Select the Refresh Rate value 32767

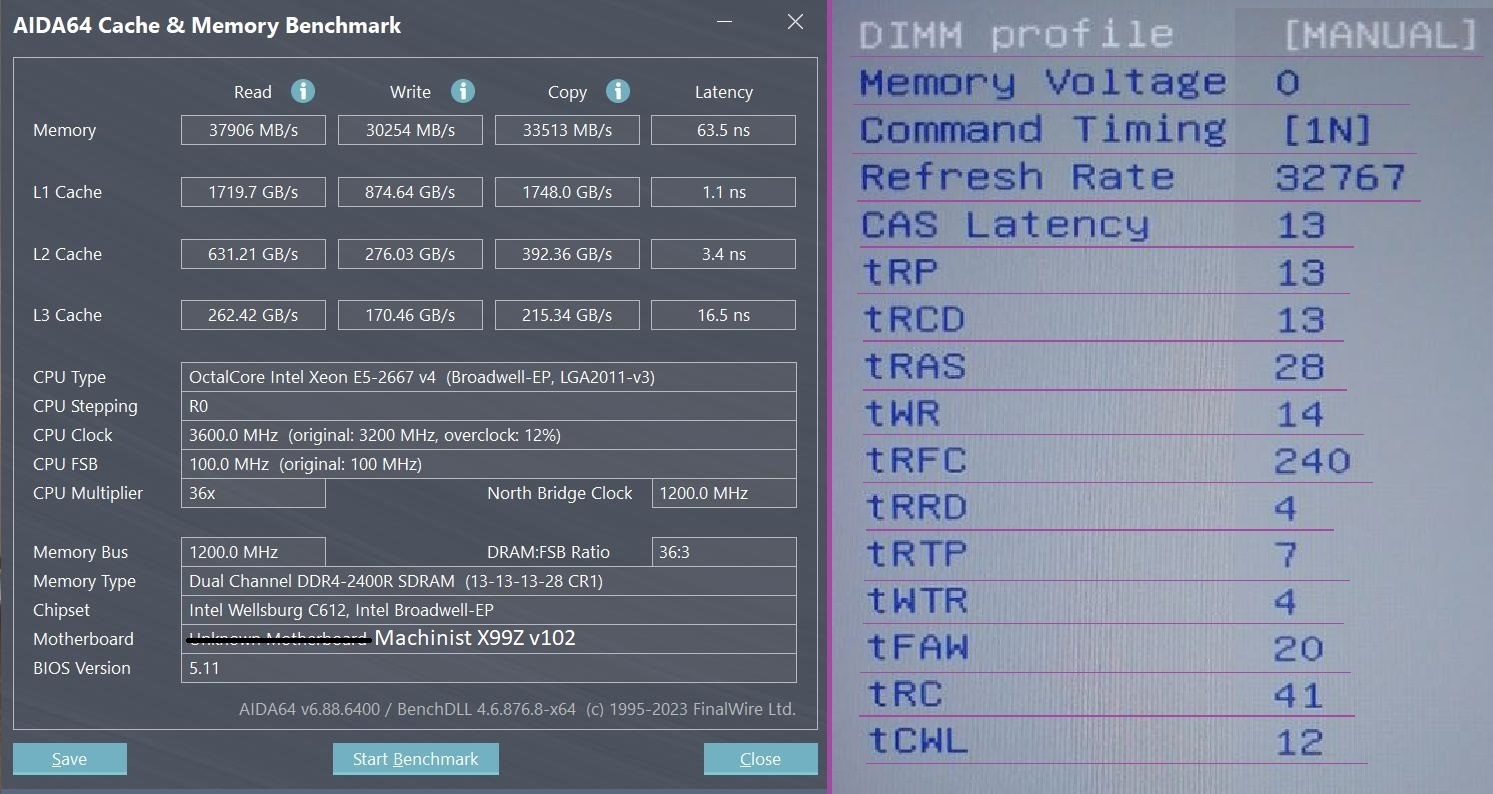point(1340,178)
